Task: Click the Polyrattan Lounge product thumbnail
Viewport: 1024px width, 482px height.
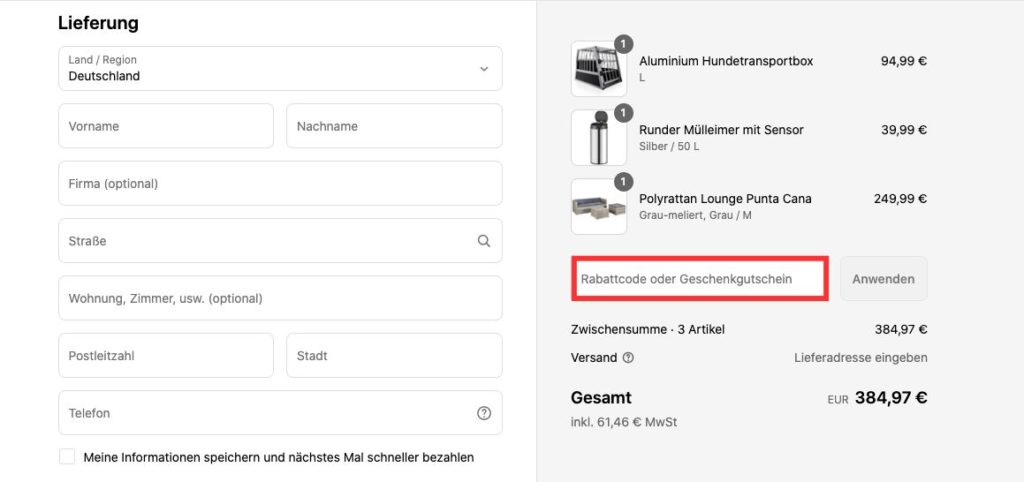Action: (599, 206)
